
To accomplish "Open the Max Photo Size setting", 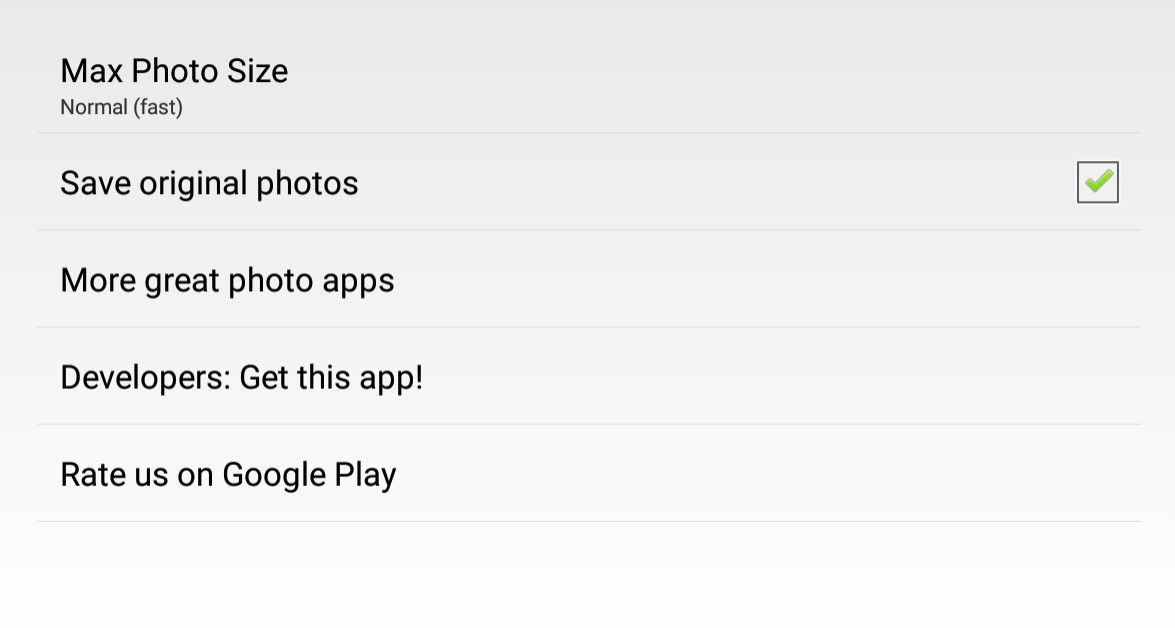I will coord(588,85).
